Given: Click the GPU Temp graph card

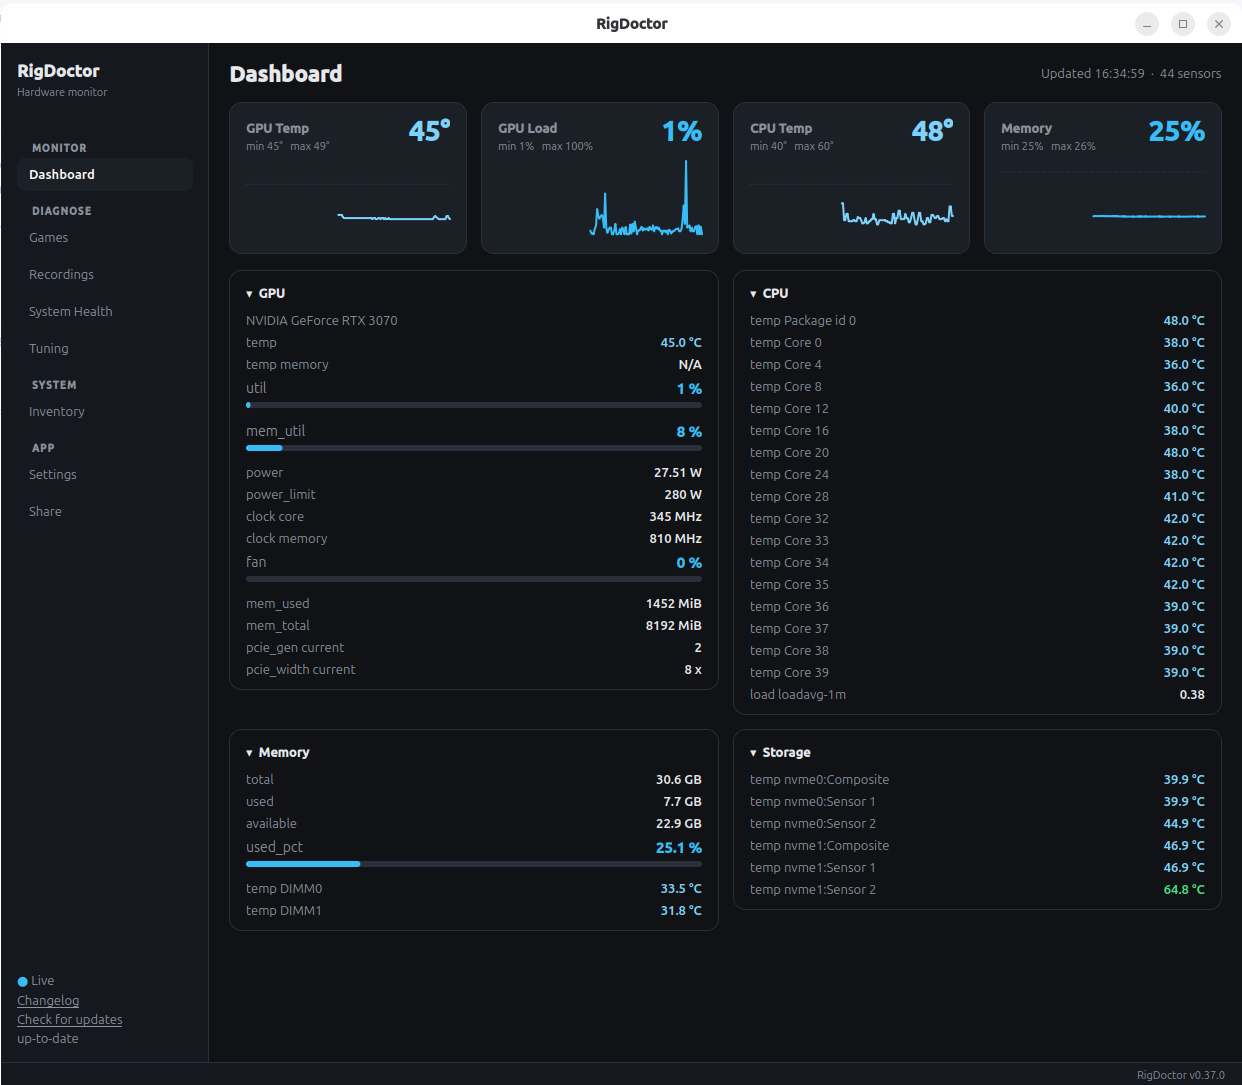Looking at the screenshot, I should click(348, 178).
